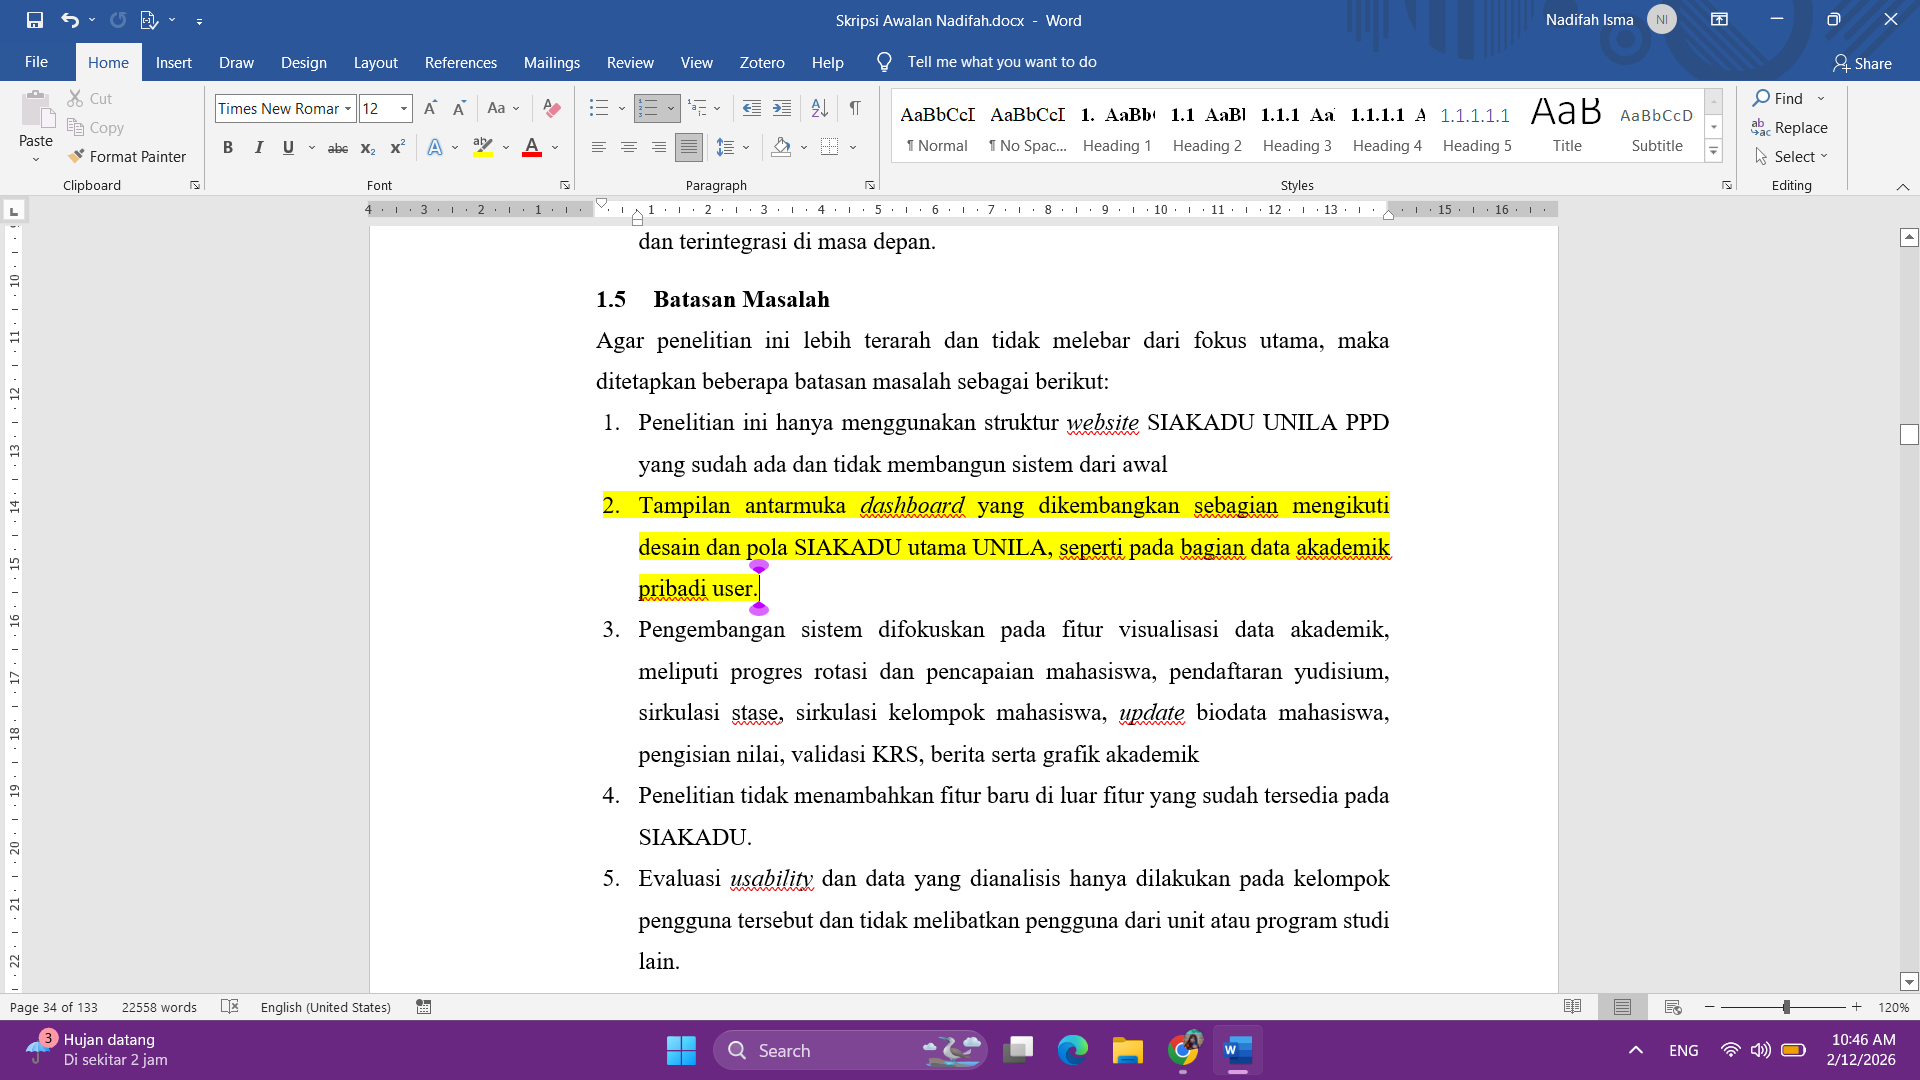The width and height of the screenshot is (1920, 1080).
Task: Align text to the right
Action: click(659, 148)
